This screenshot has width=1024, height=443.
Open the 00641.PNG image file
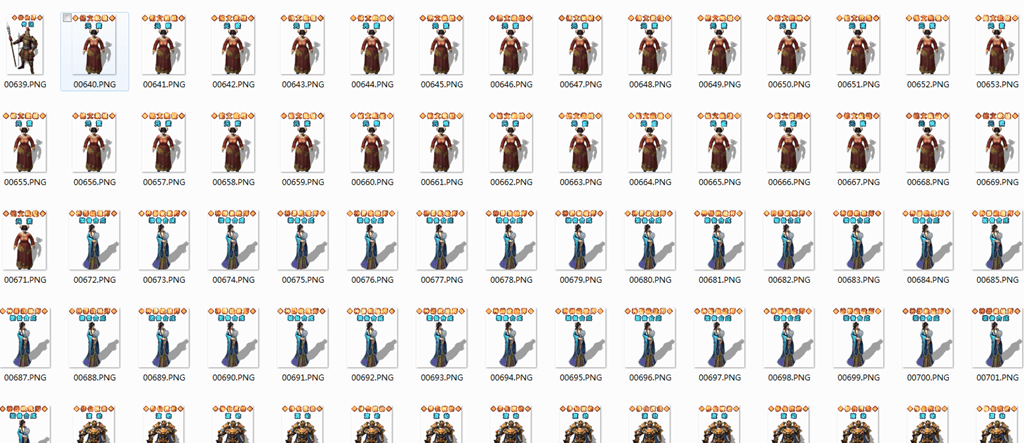[x=163, y=46]
